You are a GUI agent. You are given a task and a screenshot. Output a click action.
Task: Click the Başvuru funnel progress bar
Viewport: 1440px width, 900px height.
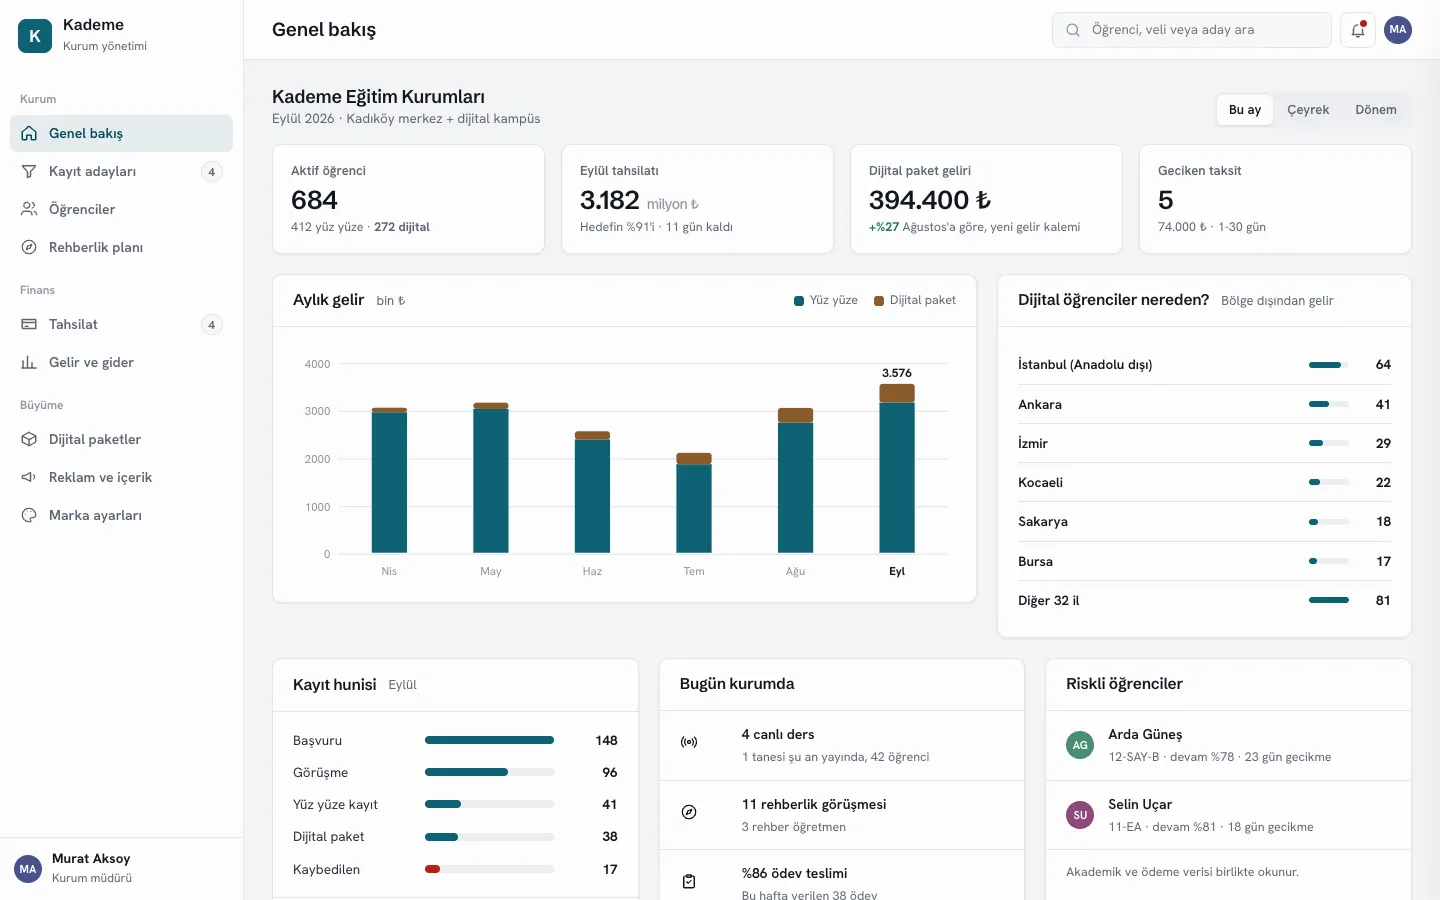(489, 740)
